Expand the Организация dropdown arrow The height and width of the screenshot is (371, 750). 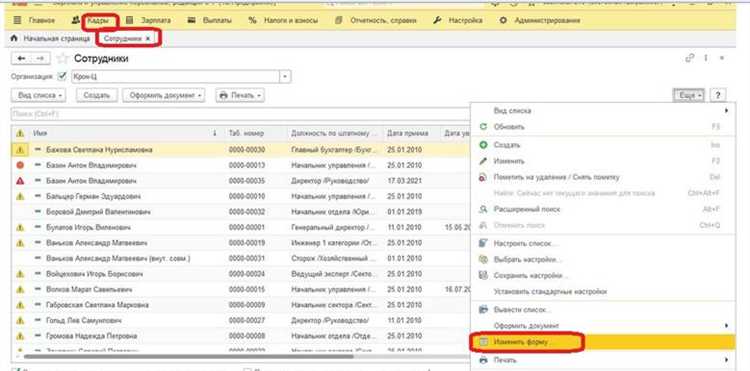285,76
